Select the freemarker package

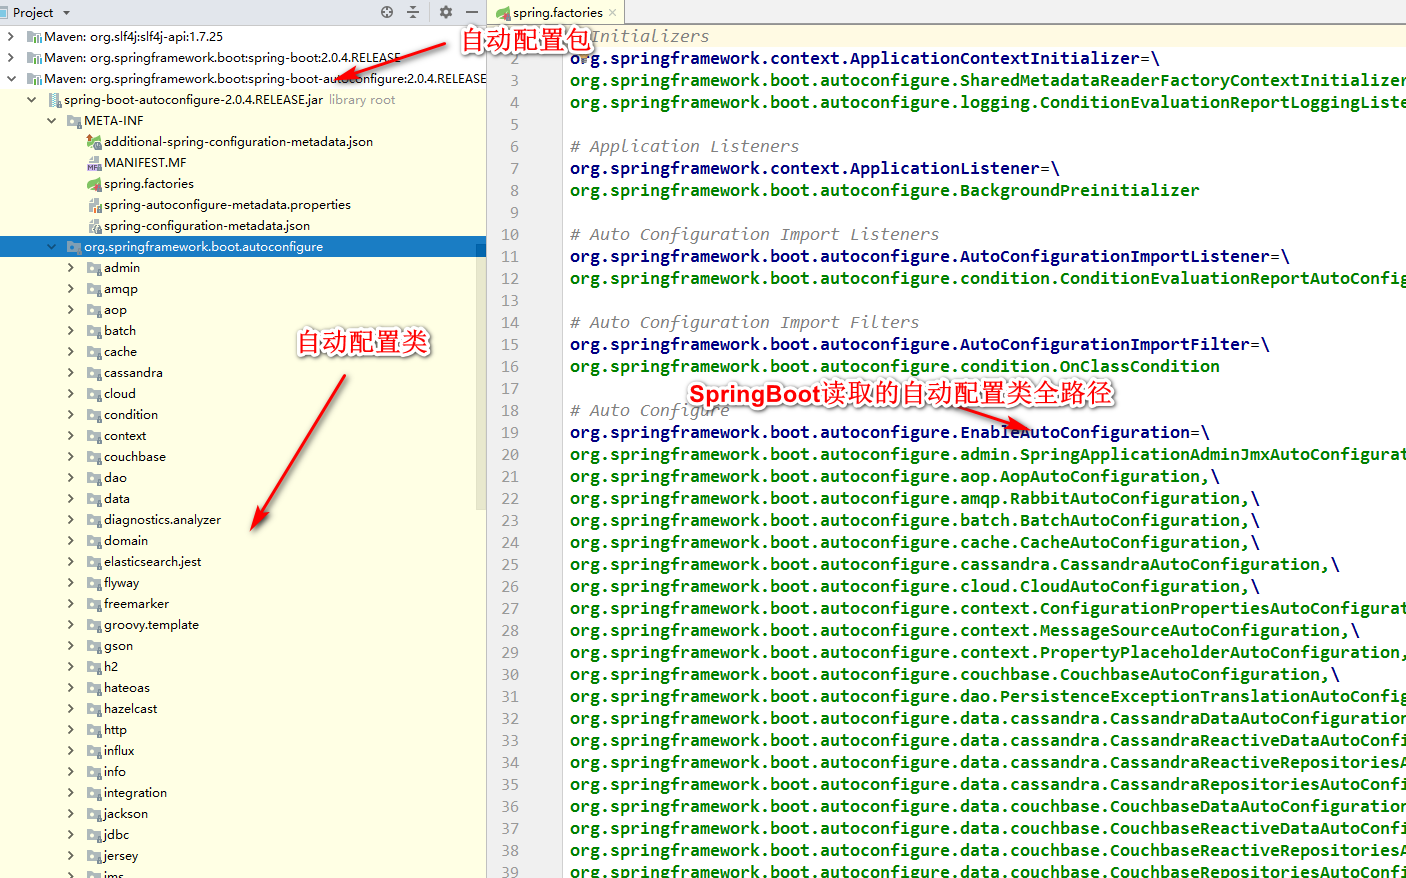pyautogui.click(x=136, y=603)
